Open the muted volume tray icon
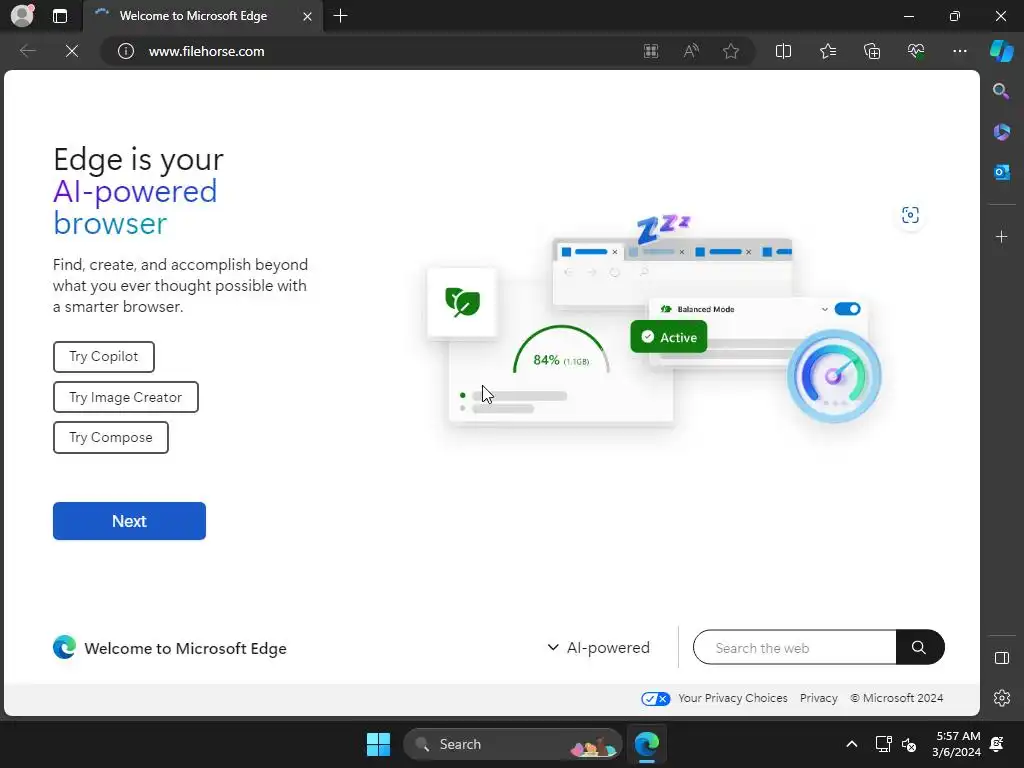 click(x=908, y=744)
